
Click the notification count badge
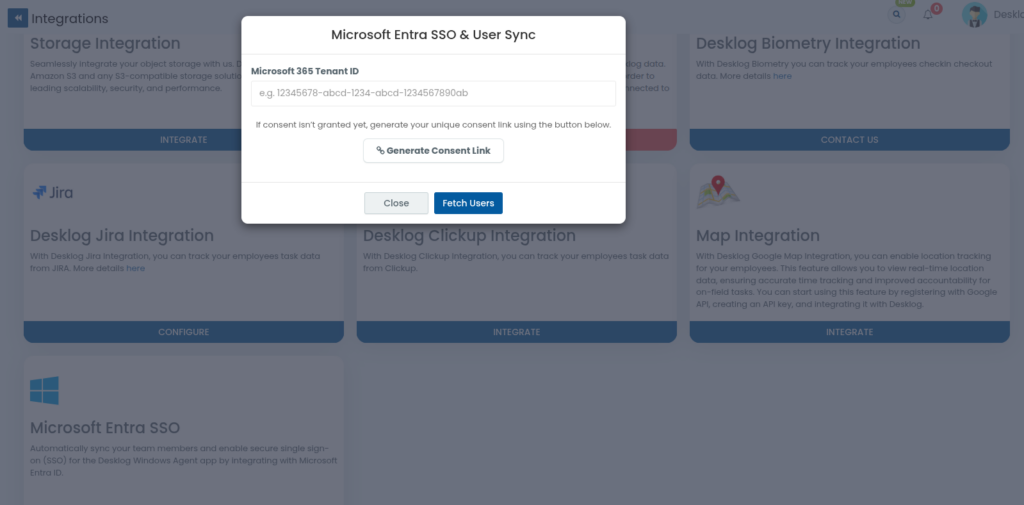coord(936,8)
